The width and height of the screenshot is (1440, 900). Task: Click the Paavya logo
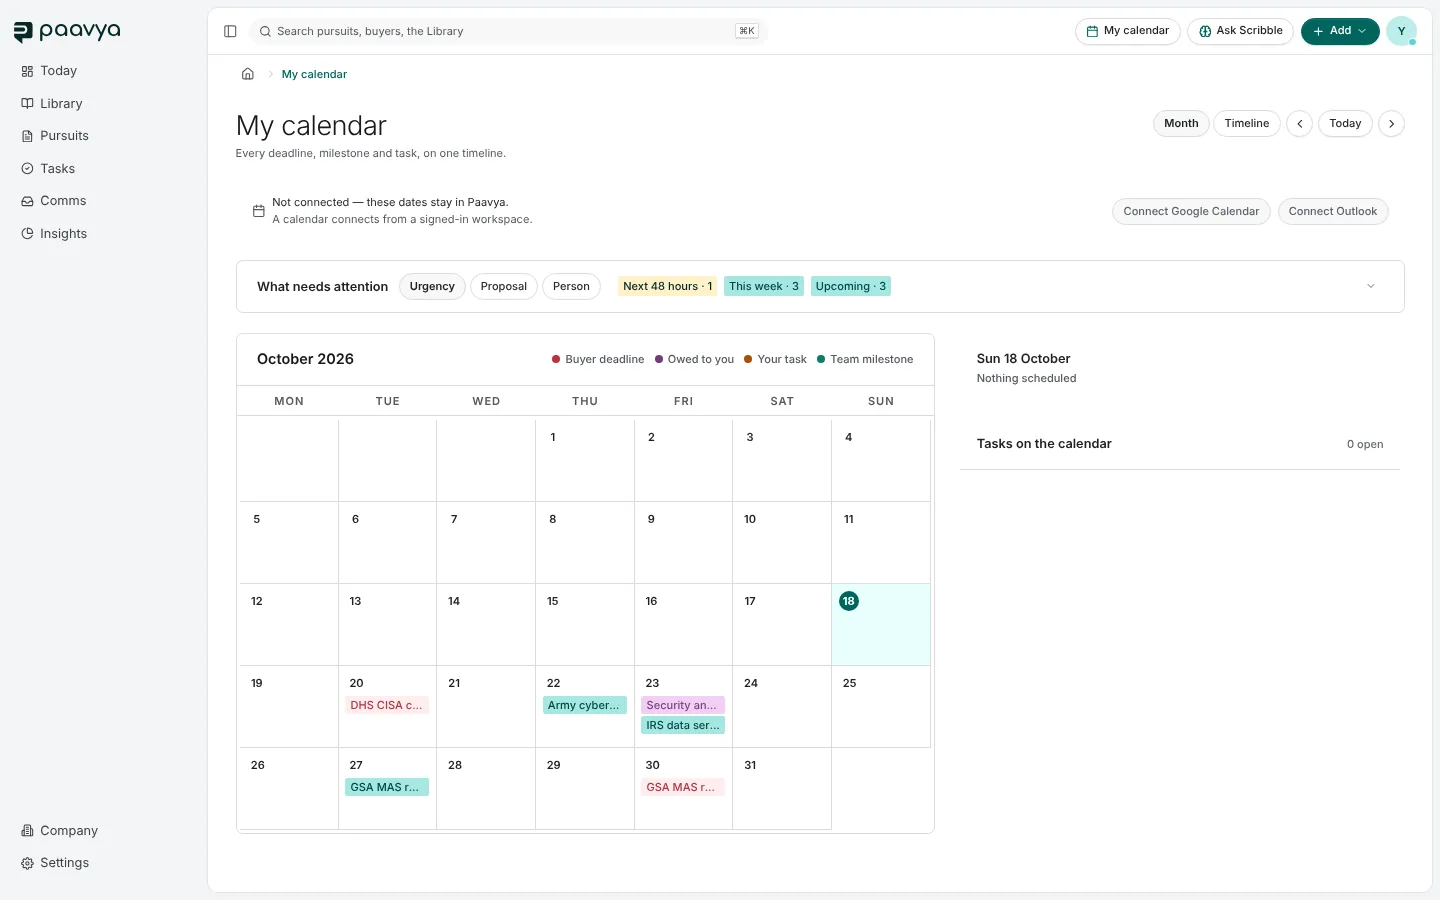click(67, 32)
